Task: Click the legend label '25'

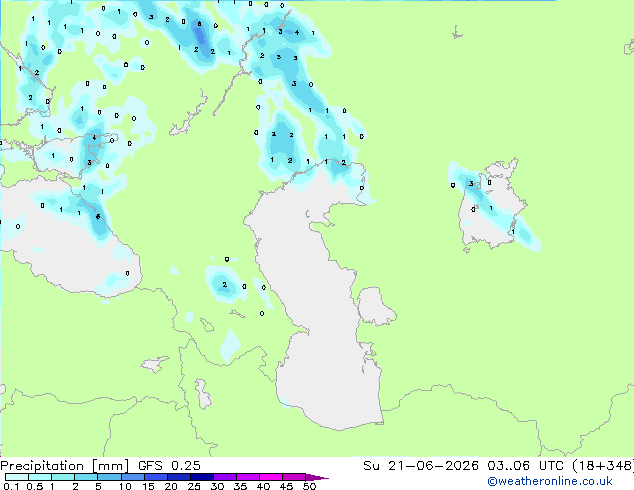Action: pyautogui.click(x=194, y=486)
